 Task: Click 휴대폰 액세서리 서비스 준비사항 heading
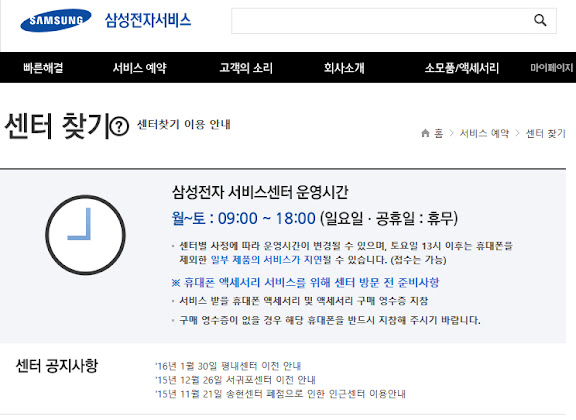click(305, 282)
